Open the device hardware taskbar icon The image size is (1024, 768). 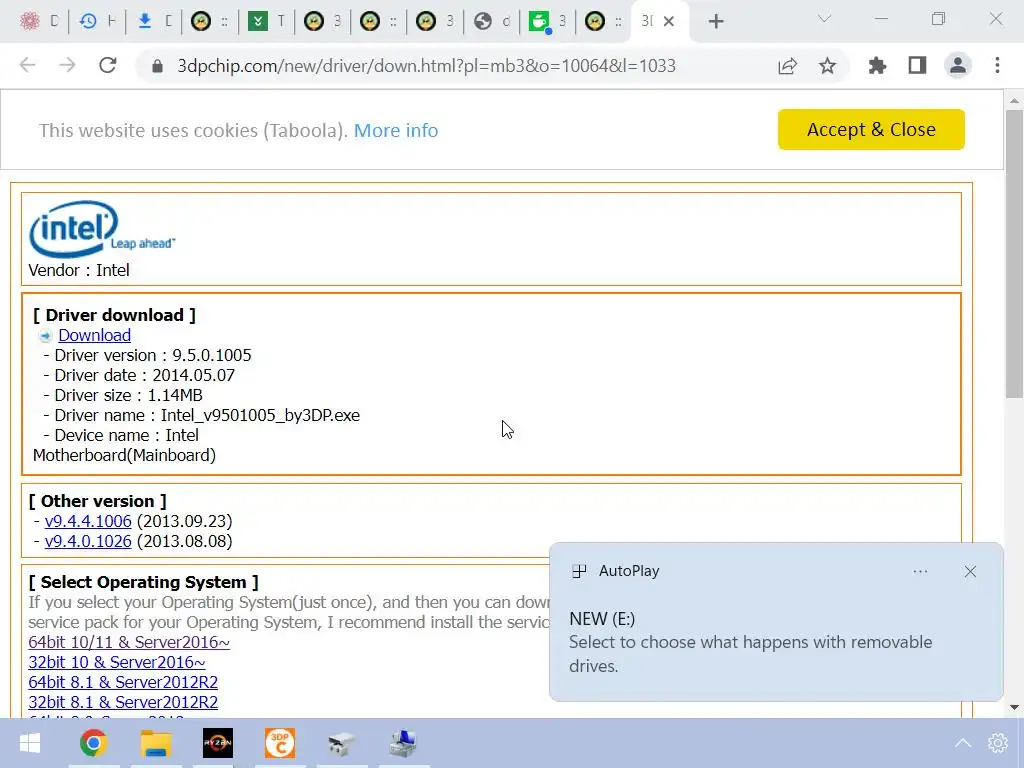tap(341, 743)
